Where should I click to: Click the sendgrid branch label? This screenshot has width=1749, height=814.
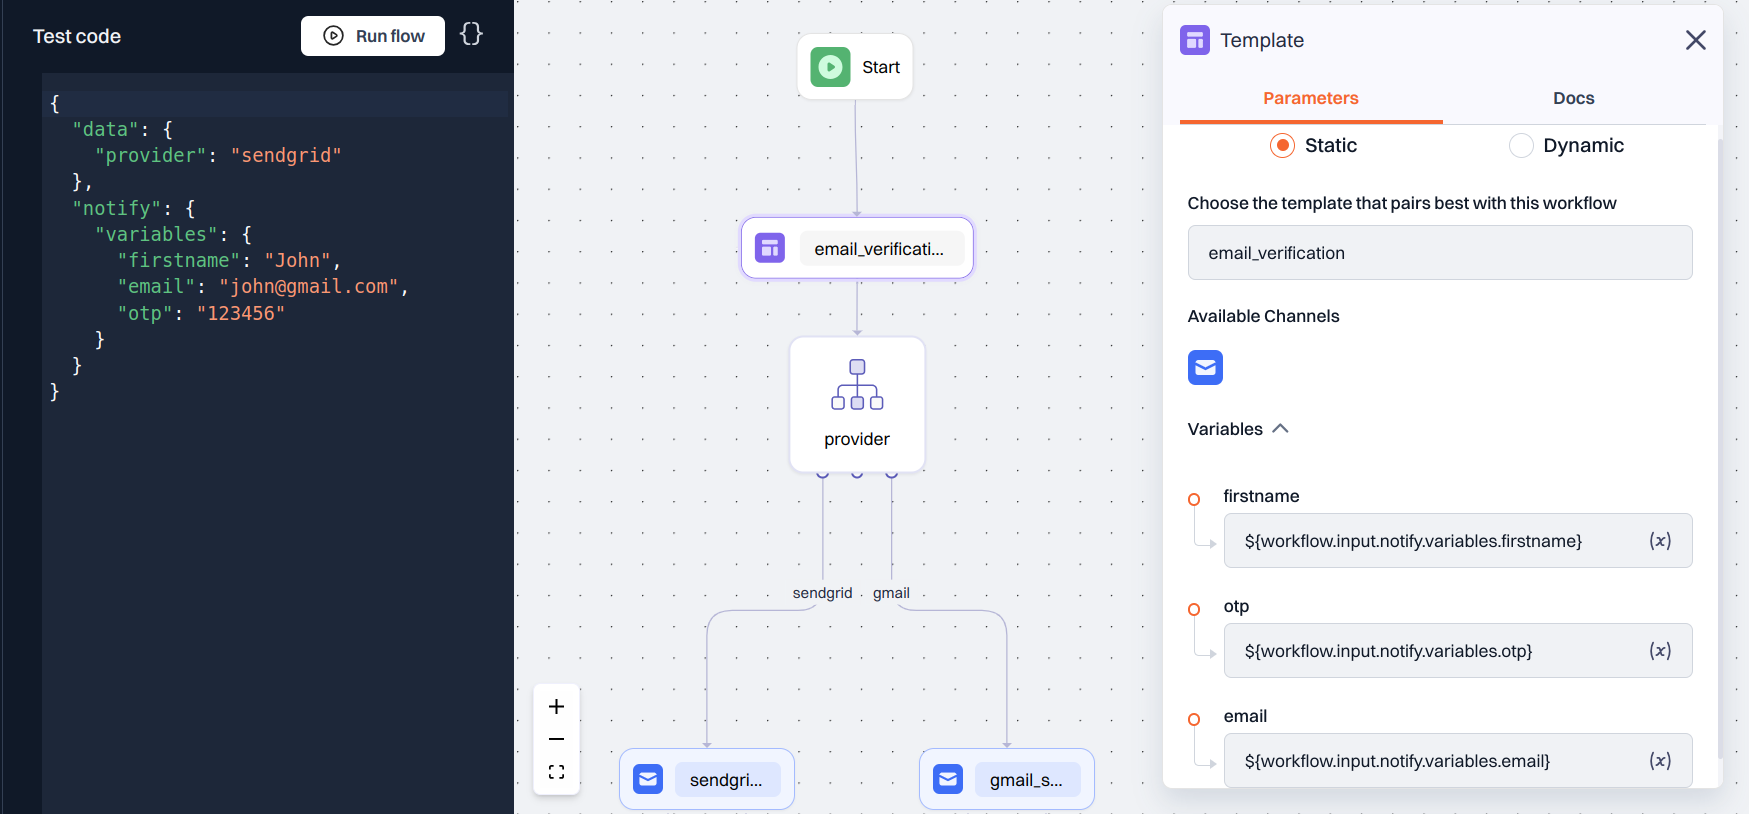click(x=822, y=593)
